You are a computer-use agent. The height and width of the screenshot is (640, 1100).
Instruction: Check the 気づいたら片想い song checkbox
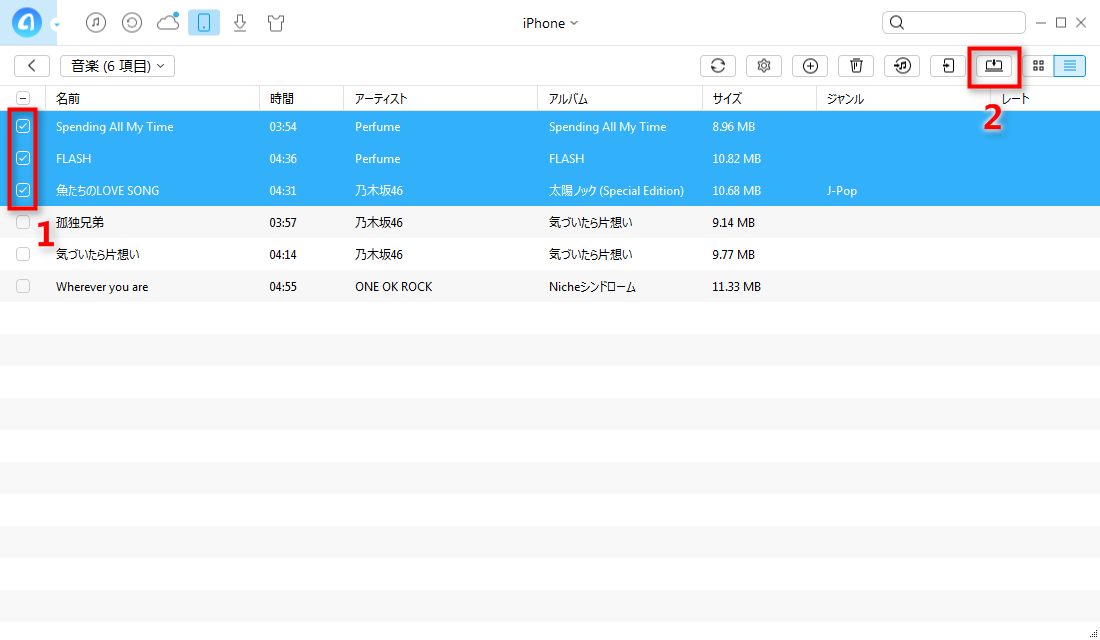coord(23,254)
